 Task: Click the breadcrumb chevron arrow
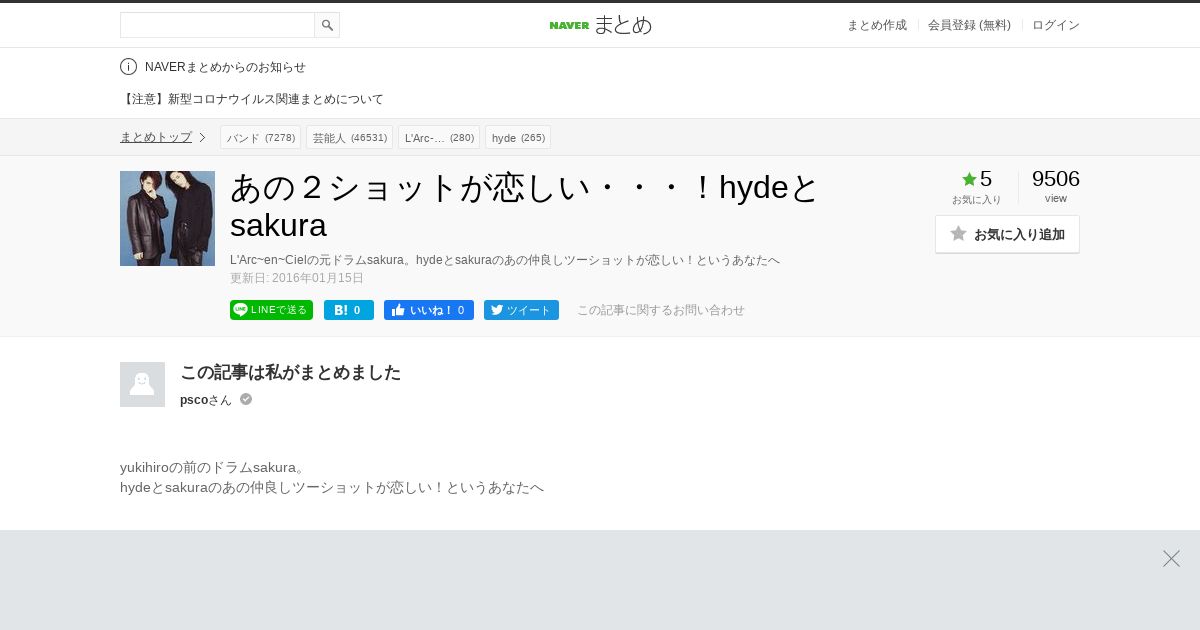click(202, 137)
